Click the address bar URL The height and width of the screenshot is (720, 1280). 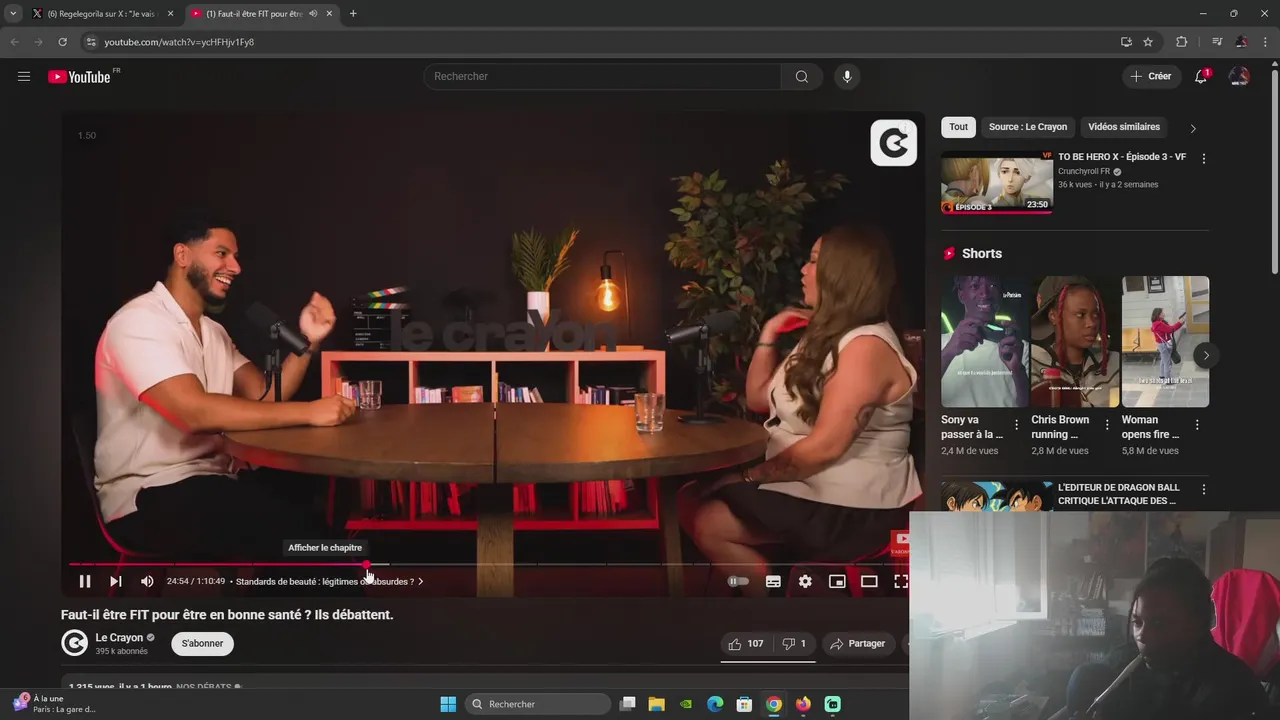point(179,42)
